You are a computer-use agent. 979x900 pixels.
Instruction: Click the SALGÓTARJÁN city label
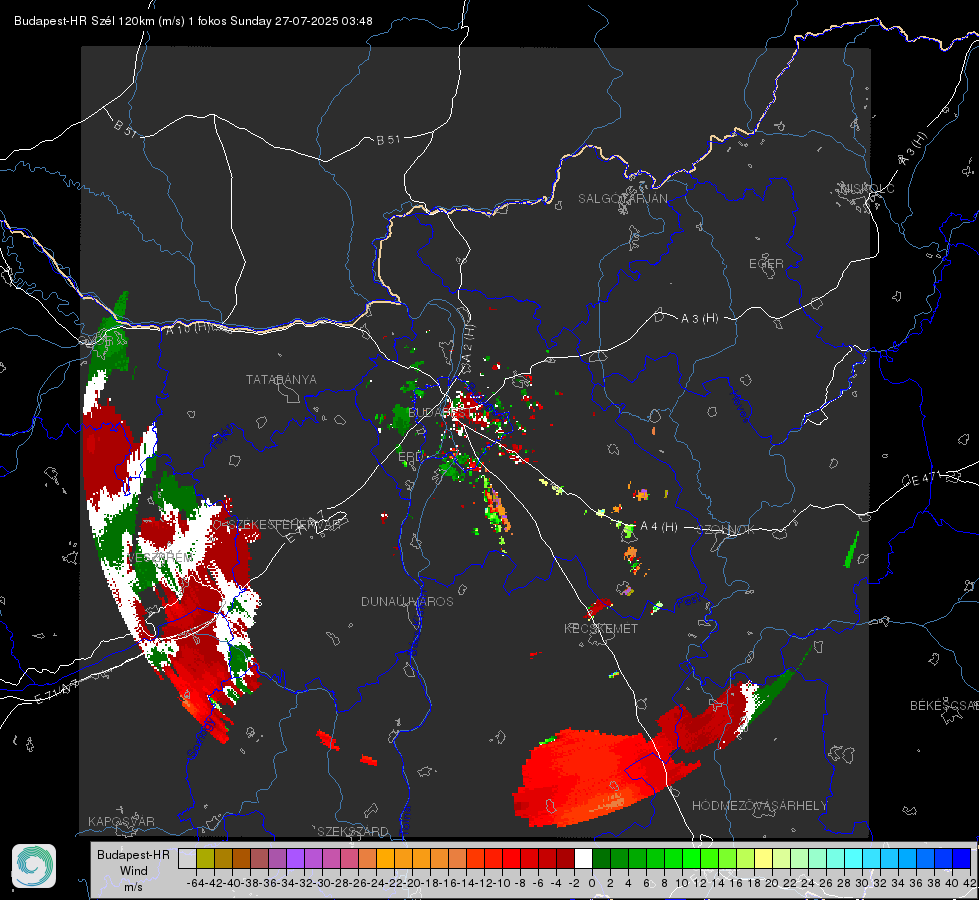pyautogui.click(x=622, y=199)
